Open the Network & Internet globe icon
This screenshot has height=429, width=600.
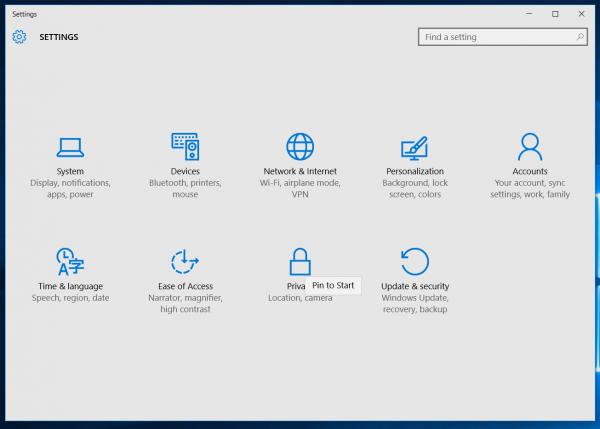(x=300, y=147)
